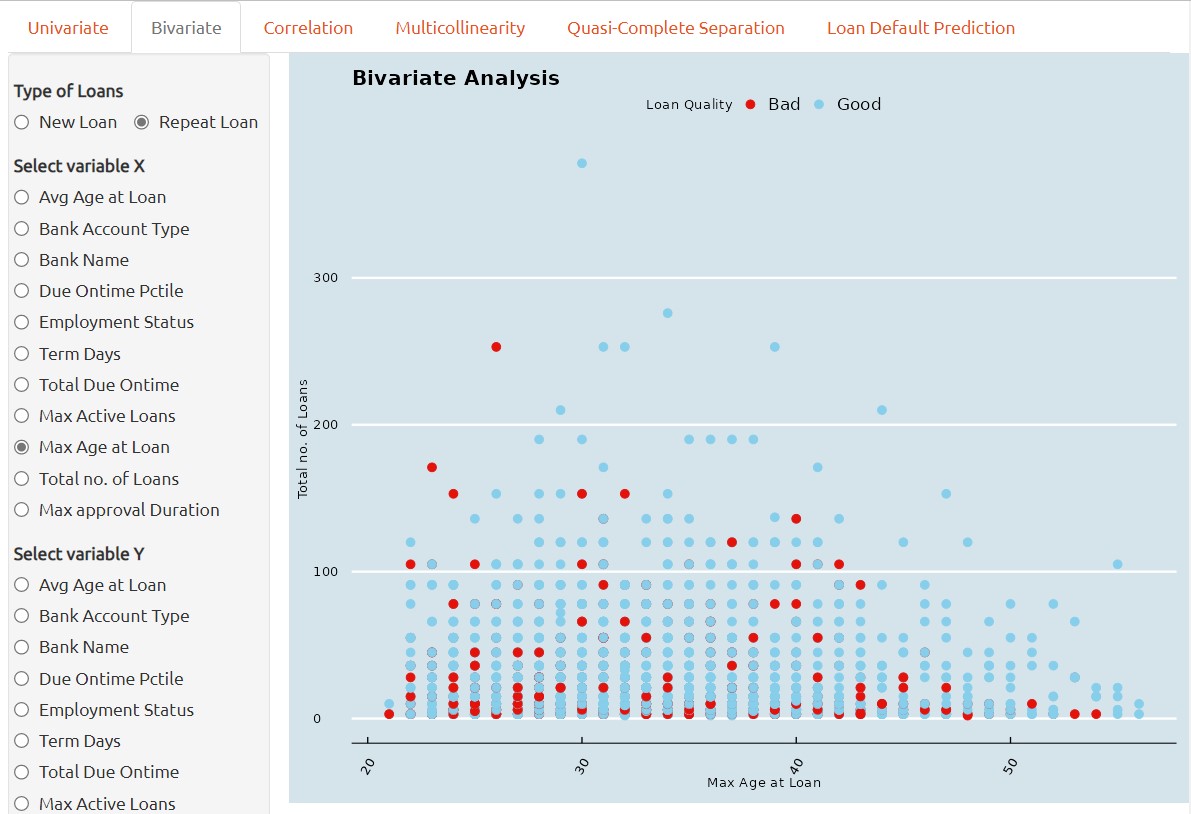The image size is (1191, 814).
Task: Choose Term Days as variable Y
Action: [x=22, y=742]
